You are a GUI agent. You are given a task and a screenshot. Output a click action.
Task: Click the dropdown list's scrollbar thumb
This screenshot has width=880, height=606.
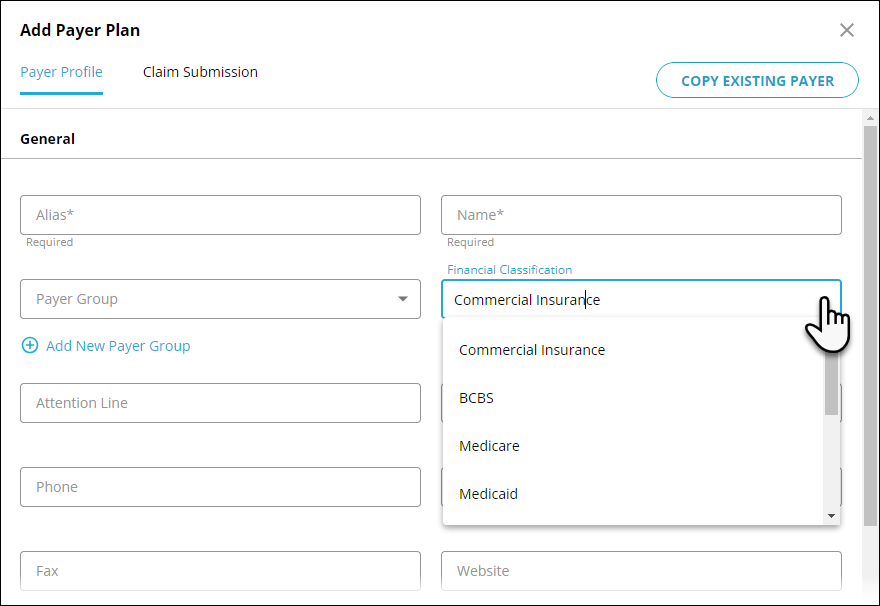[831, 383]
